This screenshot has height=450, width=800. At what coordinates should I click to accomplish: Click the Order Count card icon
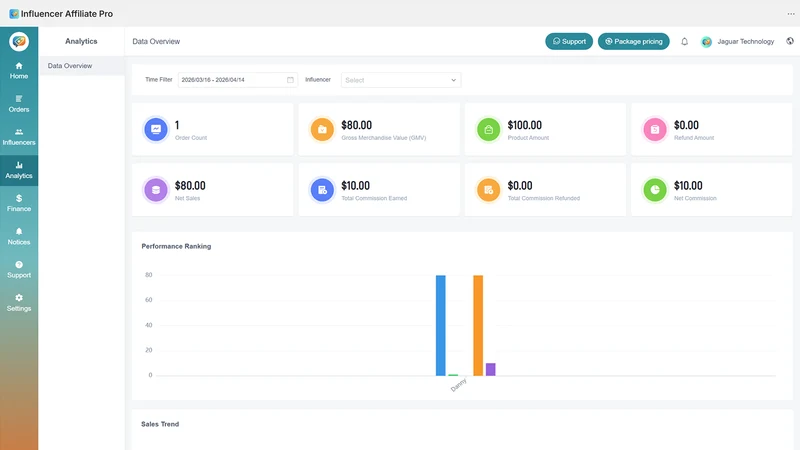pyautogui.click(x=156, y=129)
